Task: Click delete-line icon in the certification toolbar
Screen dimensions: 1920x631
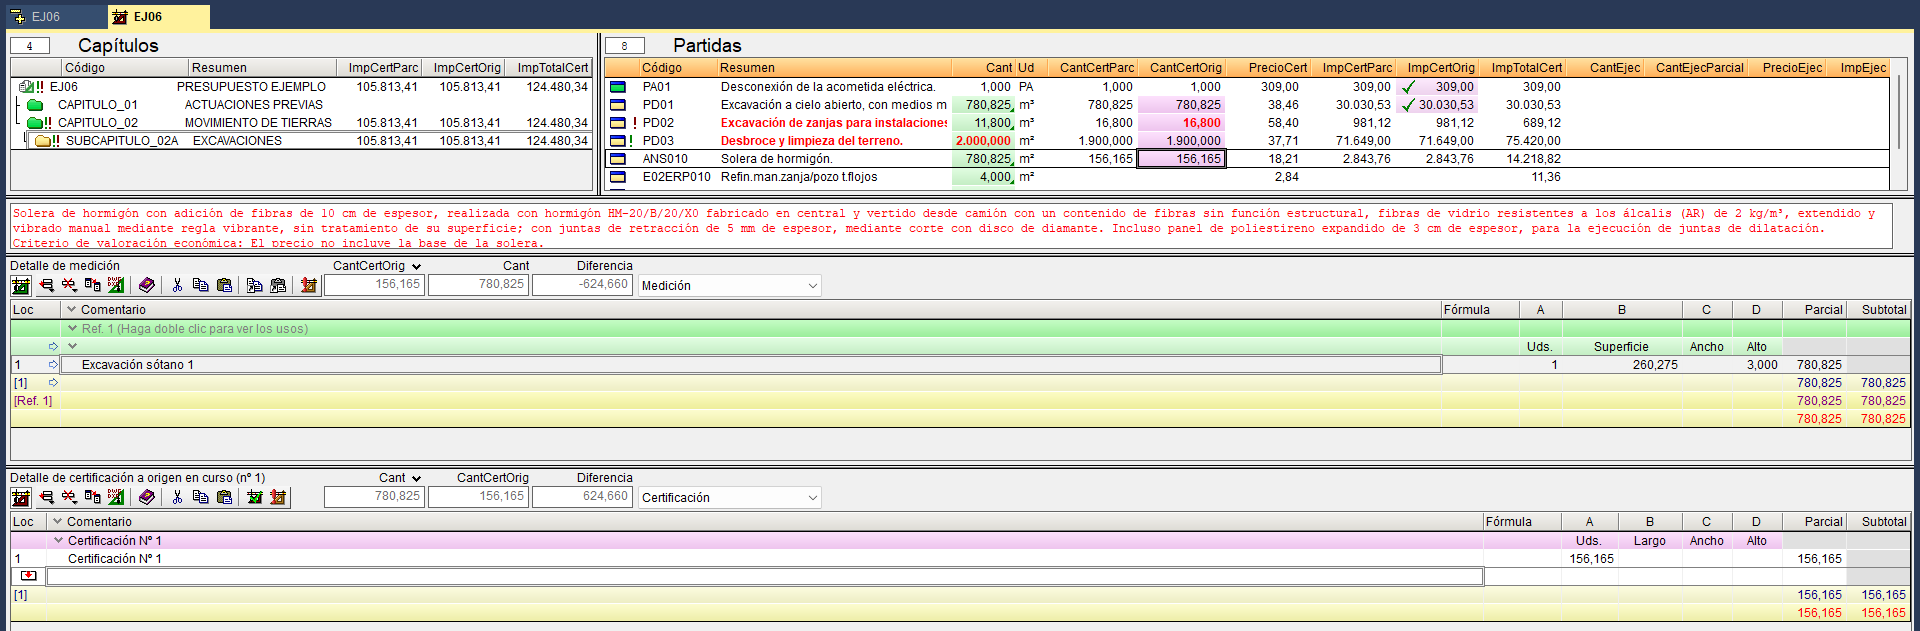Action: [69, 497]
